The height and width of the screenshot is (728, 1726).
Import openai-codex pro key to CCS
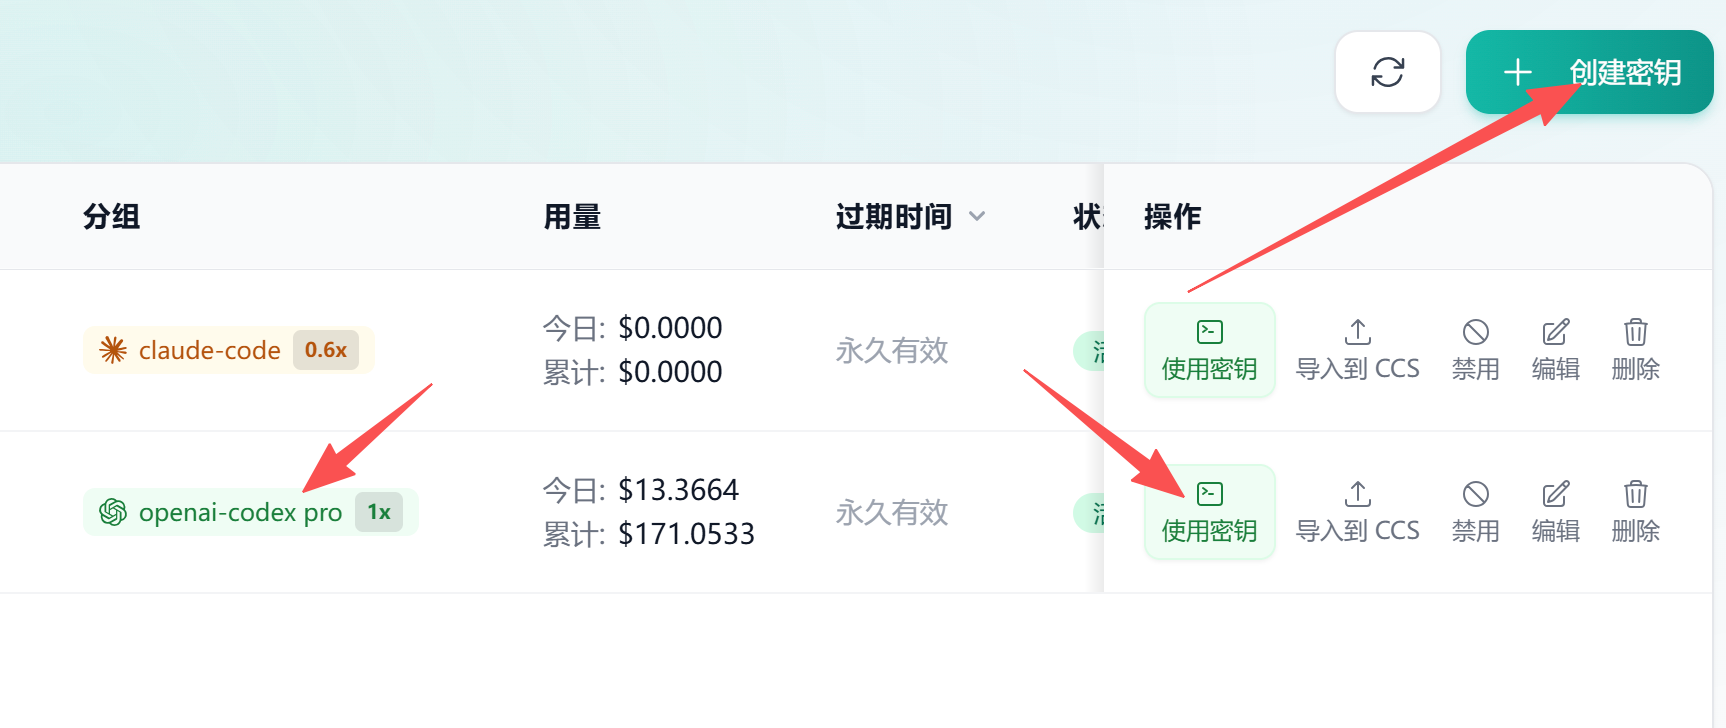pos(1358,512)
